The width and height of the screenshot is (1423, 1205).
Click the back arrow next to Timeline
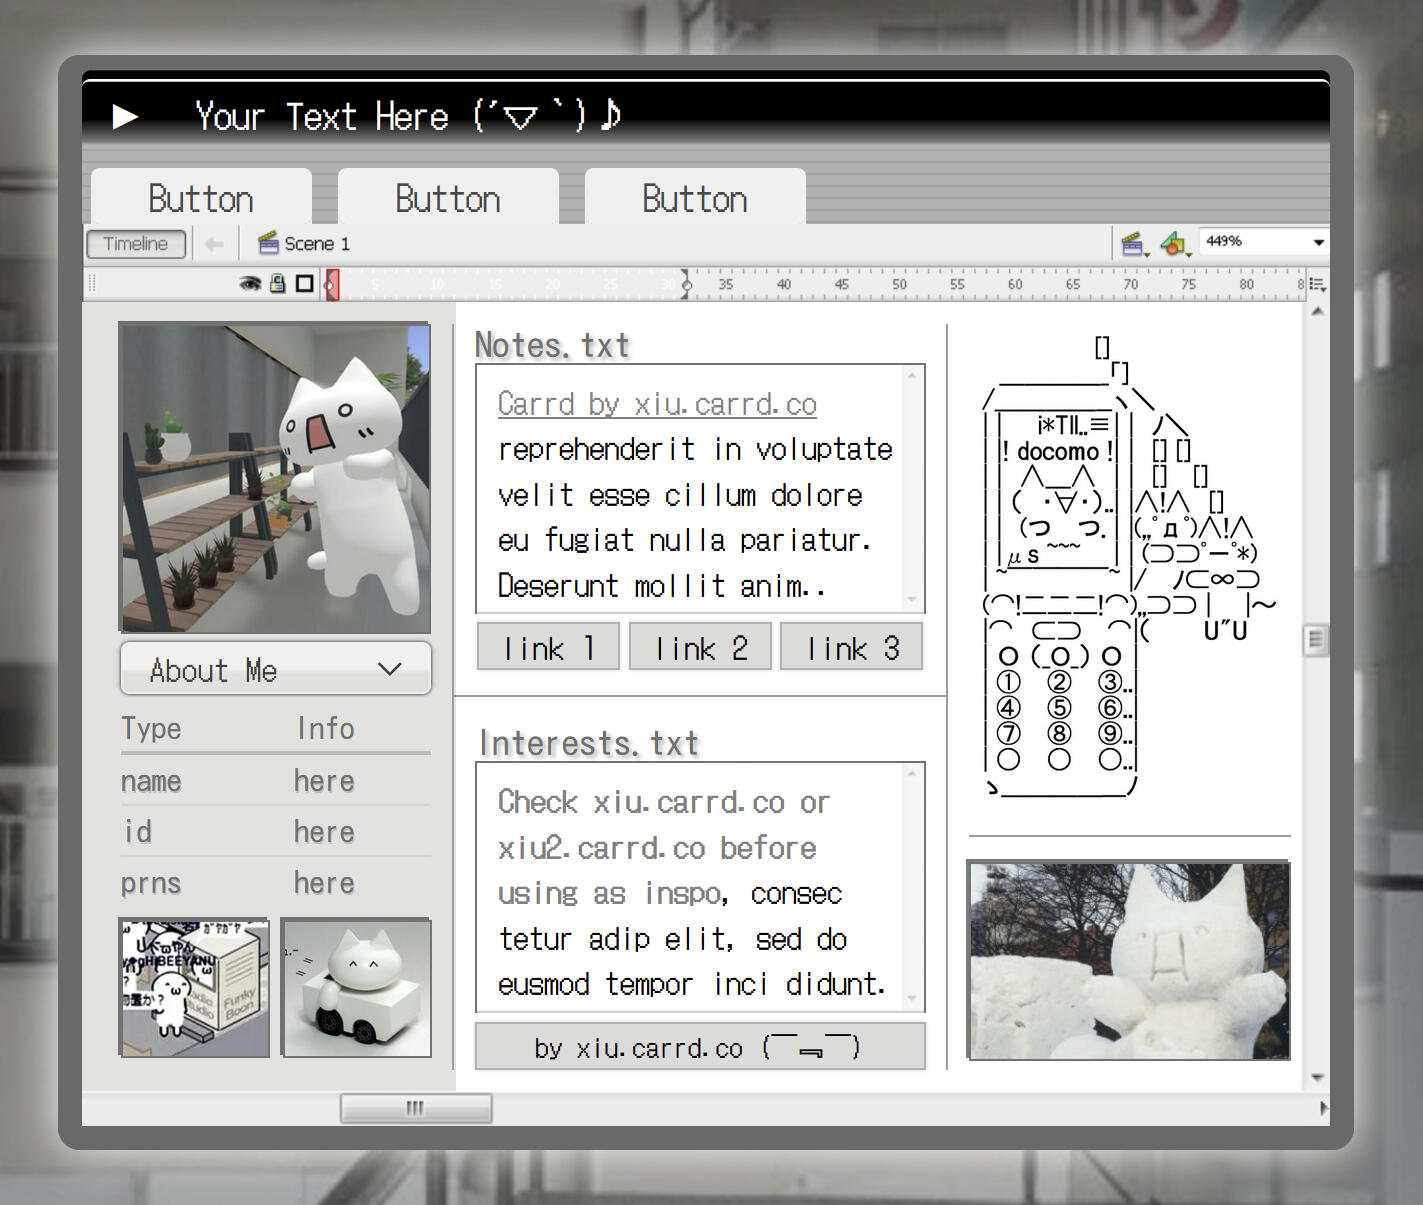click(214, 244)
